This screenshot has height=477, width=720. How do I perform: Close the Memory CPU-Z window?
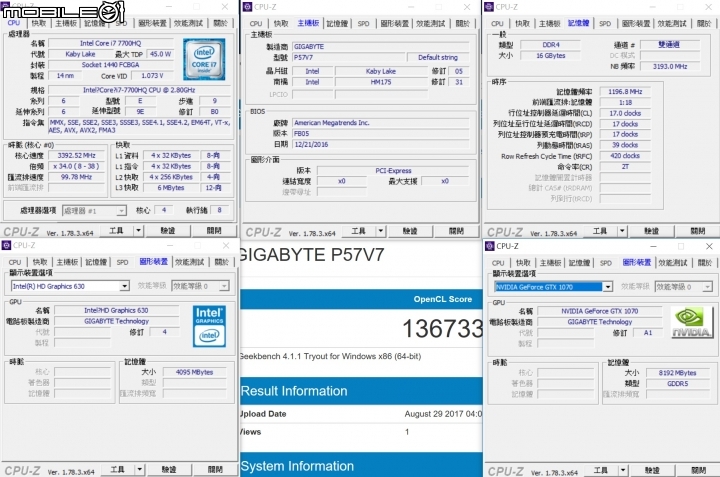[x=709, y=7]
